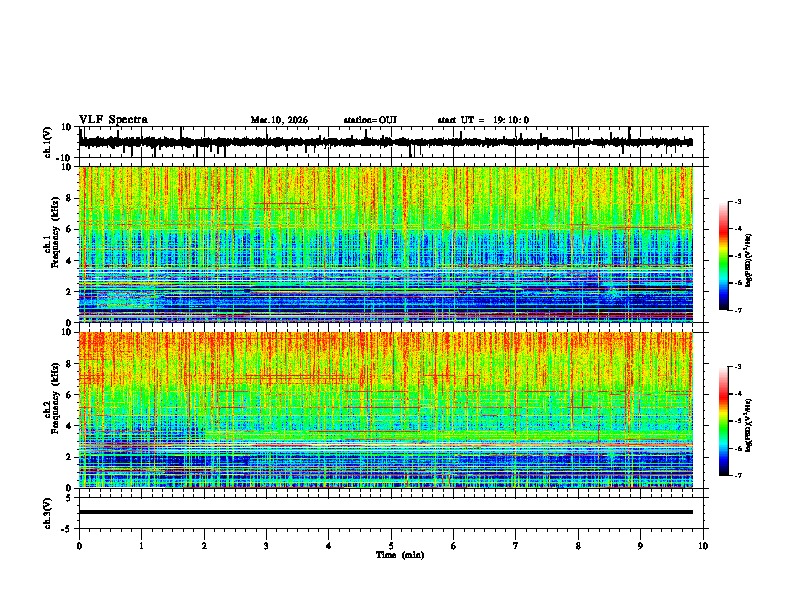The image size is (792, 612).
Task: Click the ch.1 "Frequency (kHz)" axis label
Action: point(55,232)
